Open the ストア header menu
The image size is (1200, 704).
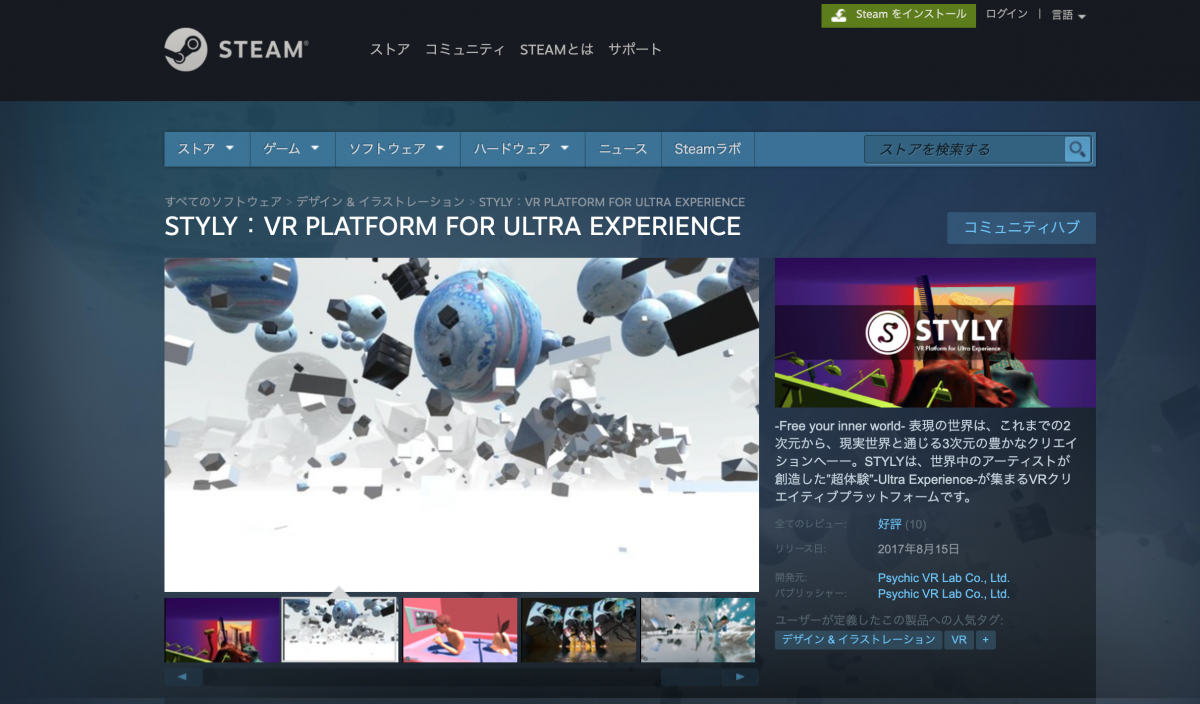click(390, 49)
